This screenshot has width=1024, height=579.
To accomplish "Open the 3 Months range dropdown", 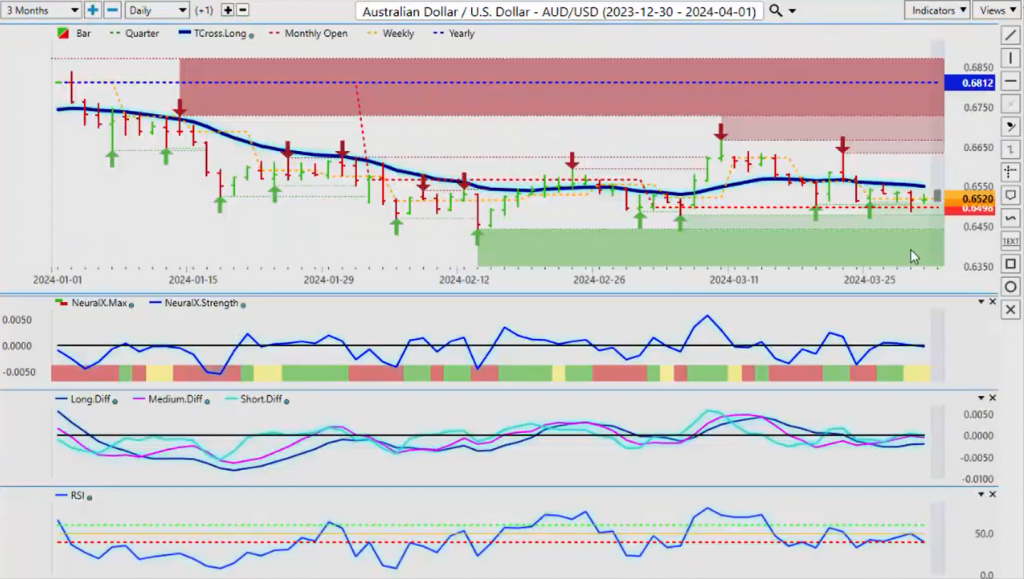I will 40,10.
